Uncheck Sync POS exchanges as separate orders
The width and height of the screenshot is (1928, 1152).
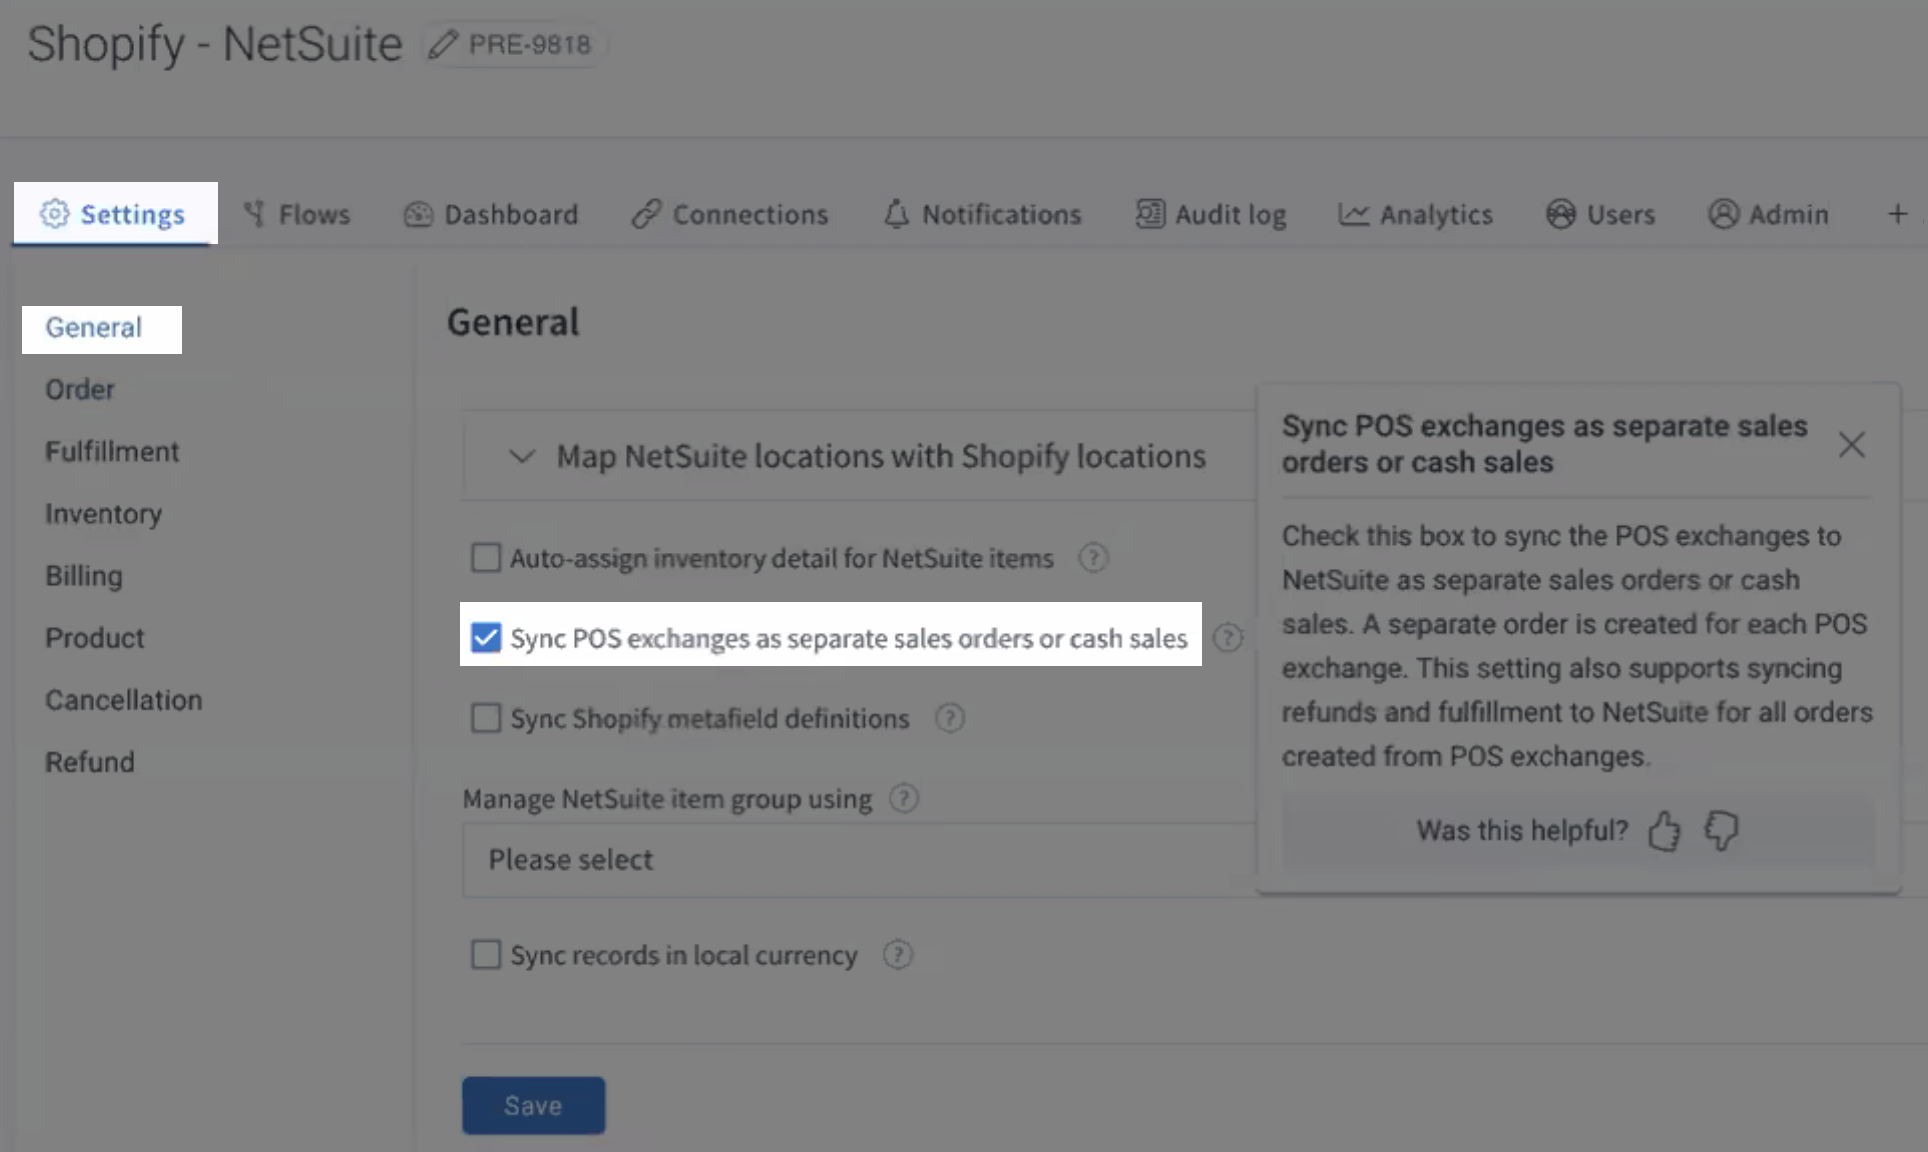(x=486, y=637)
